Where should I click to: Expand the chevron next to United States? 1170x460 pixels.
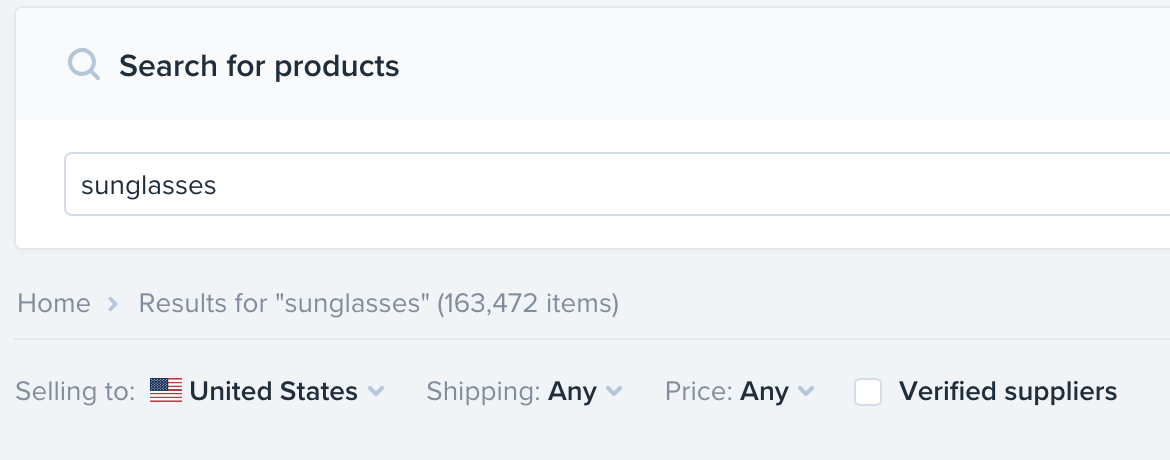[376, 391]
